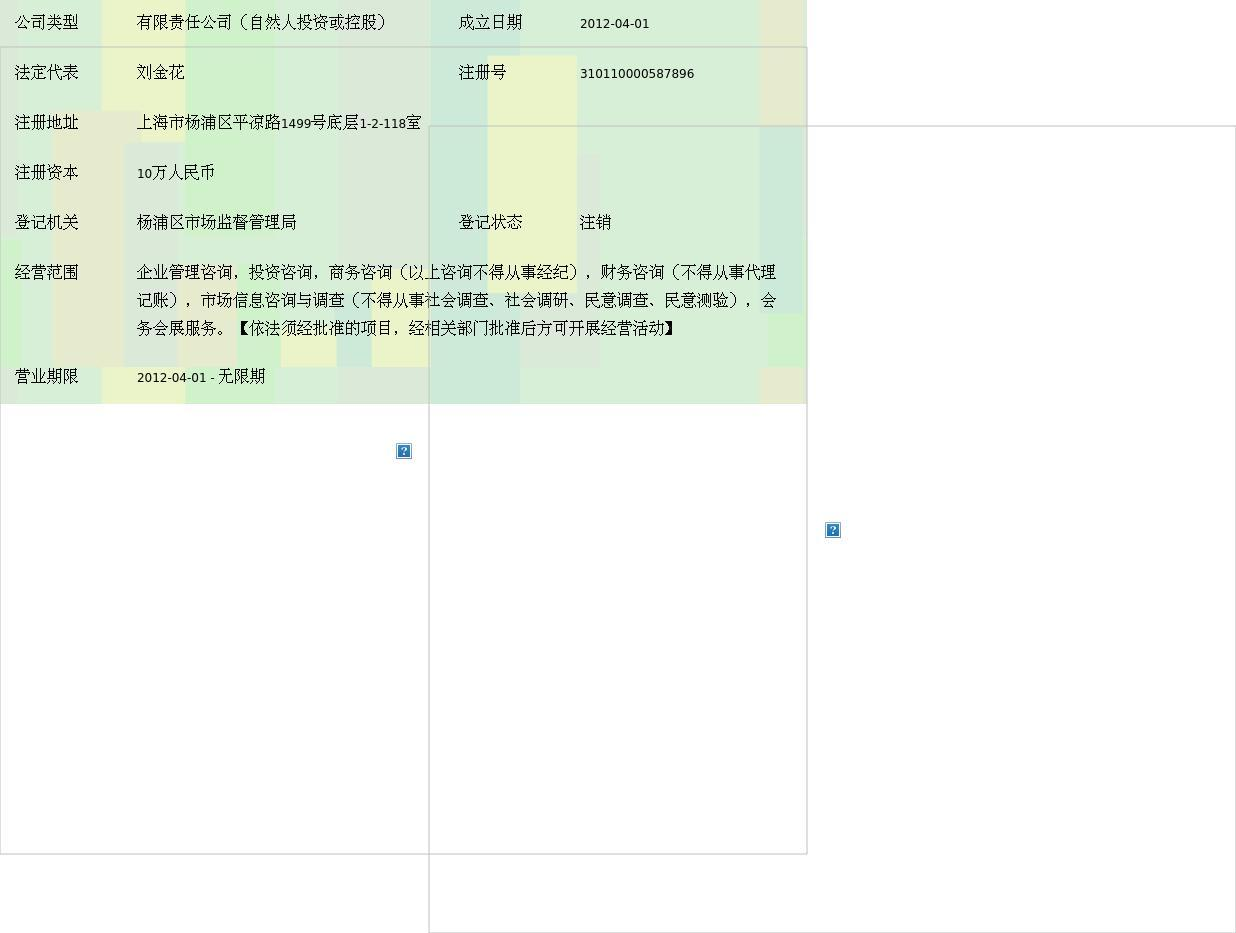Click the business term 2012-04-01 - 无限期
This screenshot has width=1236, height=933.
click(x=200, y=376)
